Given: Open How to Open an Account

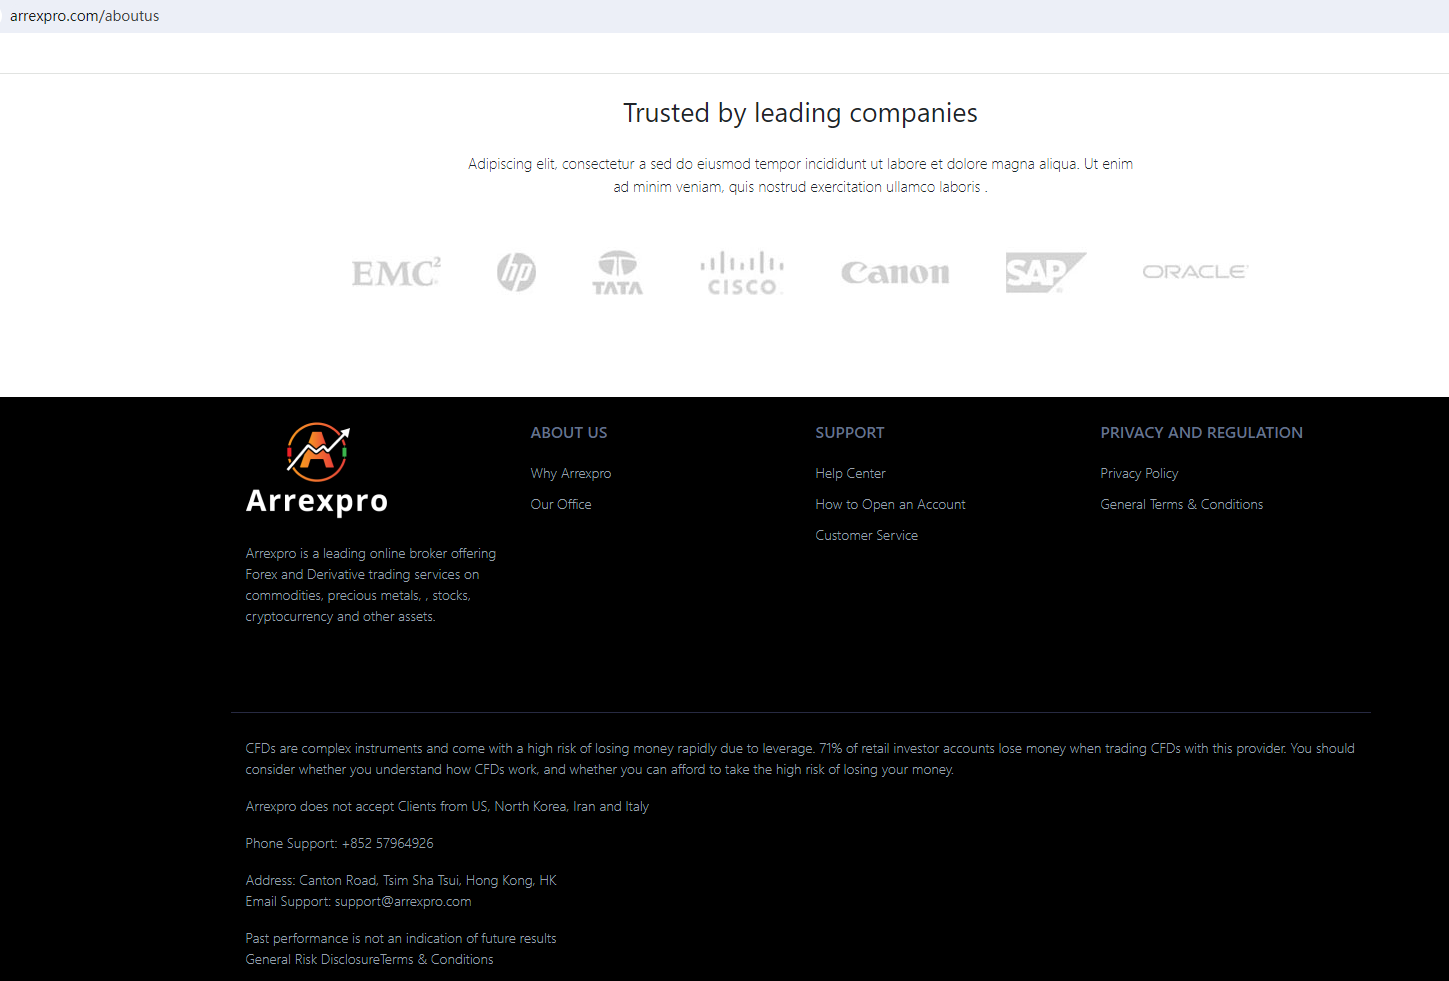Looking at the screenshot, I should pos(891,504).
